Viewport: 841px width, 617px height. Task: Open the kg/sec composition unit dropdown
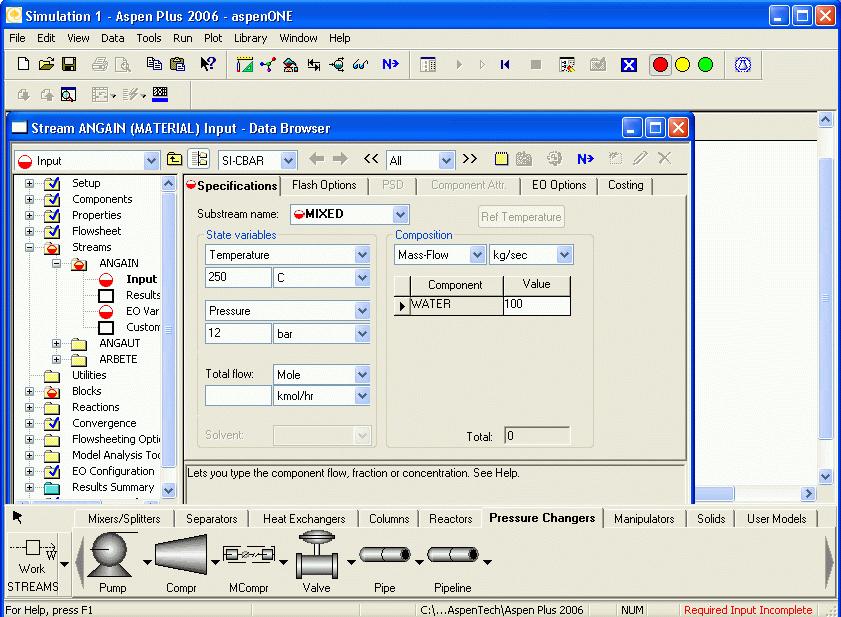tap(564, 255)
